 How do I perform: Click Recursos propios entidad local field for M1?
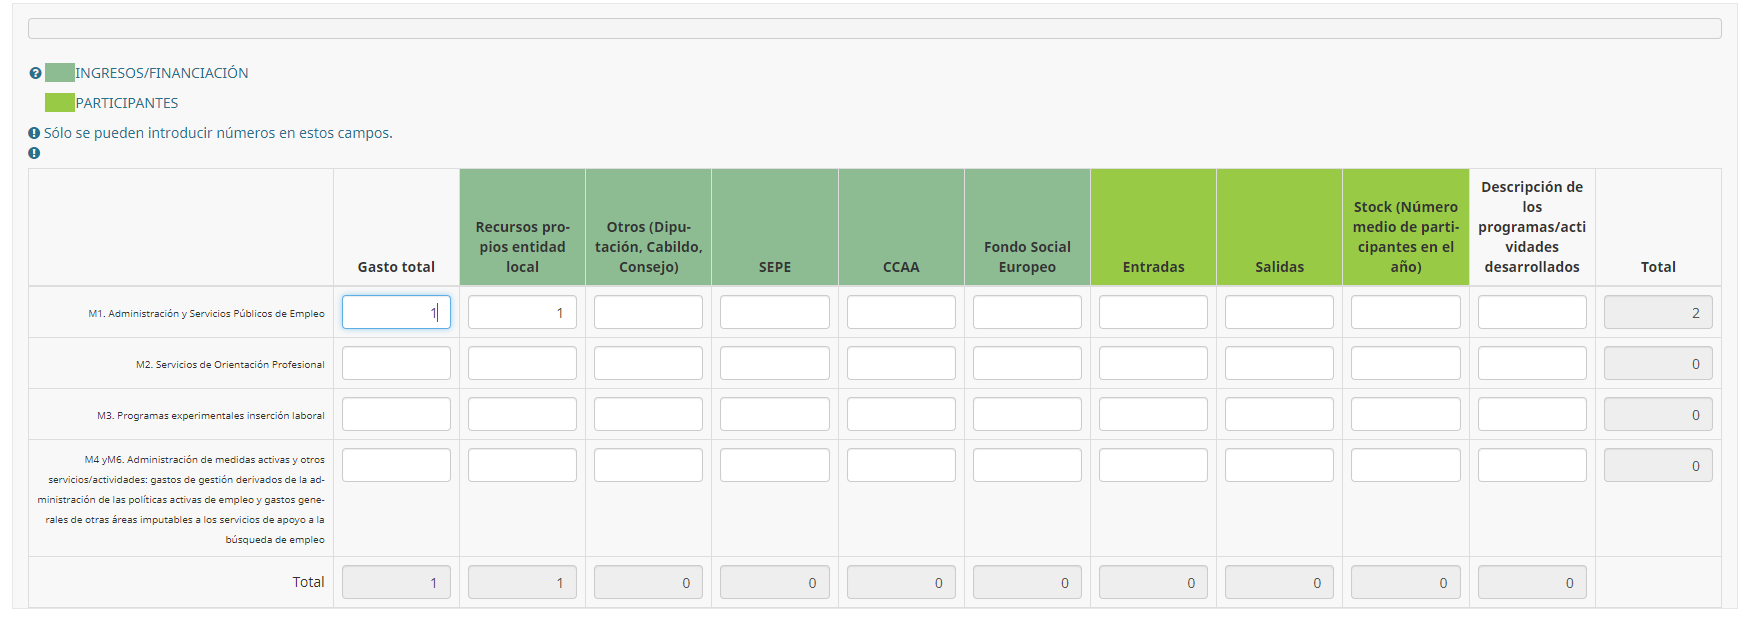(522, 312)
